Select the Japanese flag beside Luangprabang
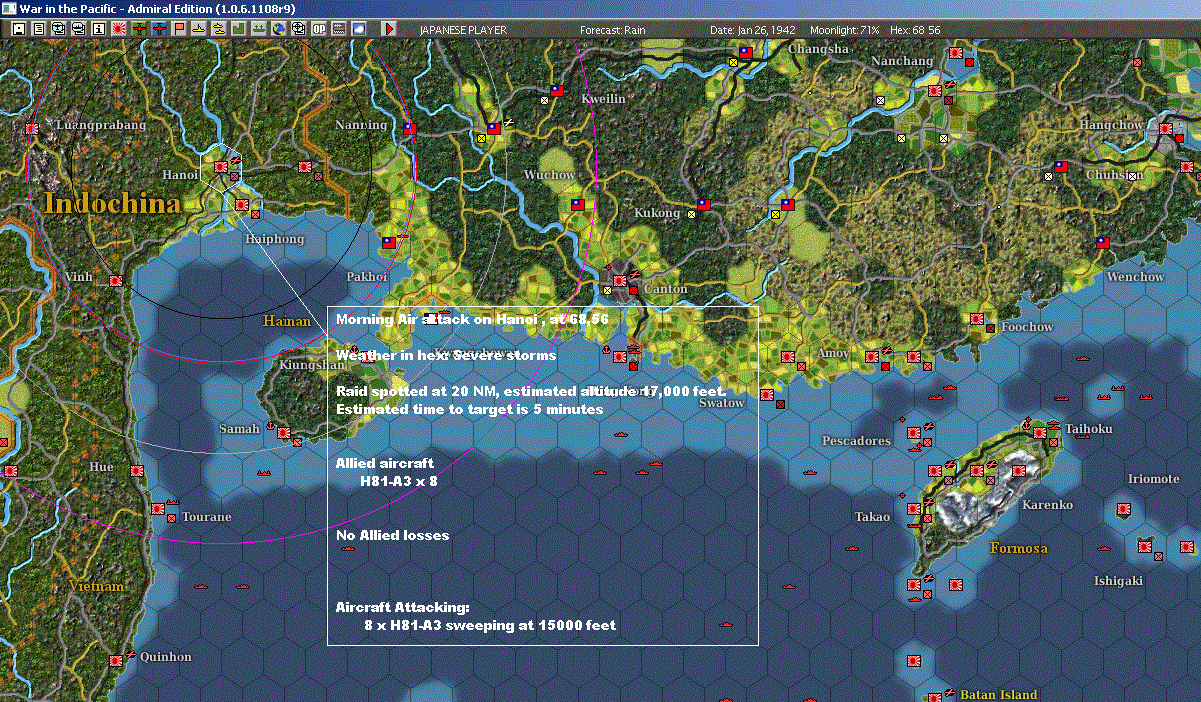The width and height of the screenshot is (1201, 702). coord(31,128)
